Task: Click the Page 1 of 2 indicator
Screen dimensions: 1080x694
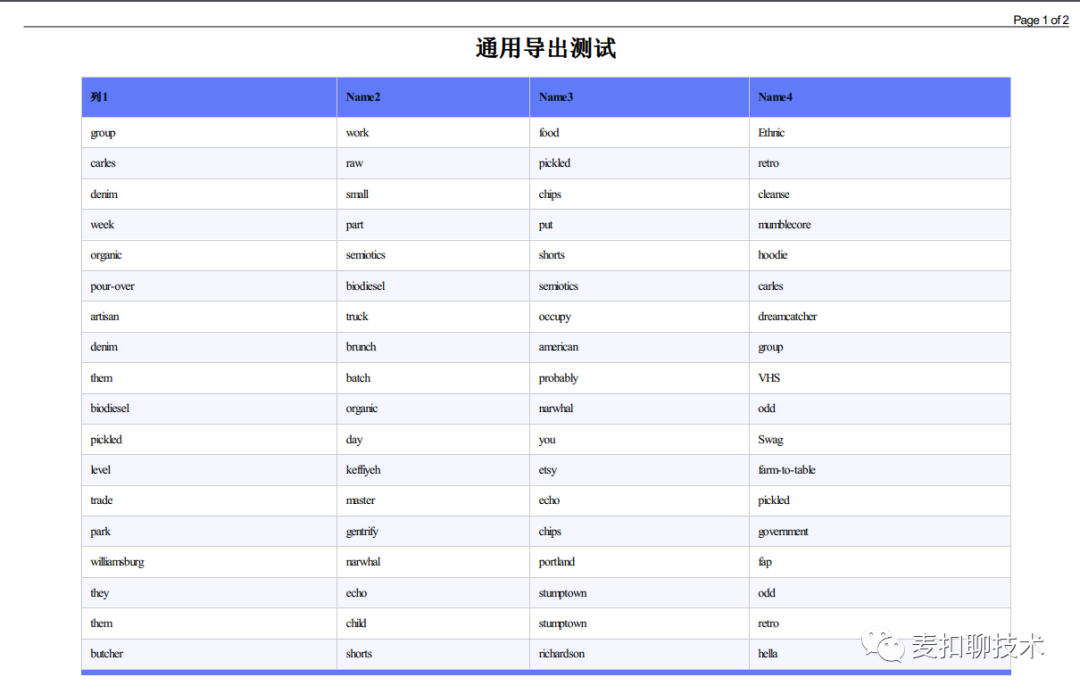Action: (x=1042, y=20)
